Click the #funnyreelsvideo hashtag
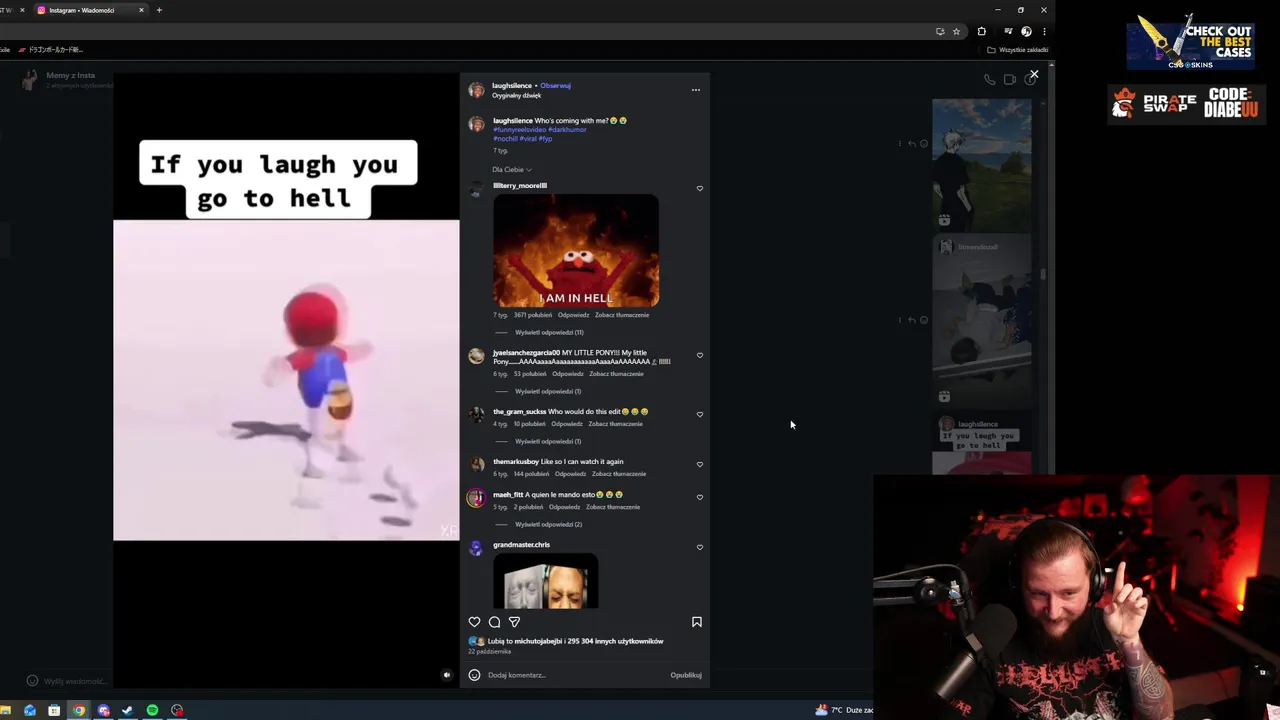The height and width of the screenshot is (720, 1280). [519, 130]
